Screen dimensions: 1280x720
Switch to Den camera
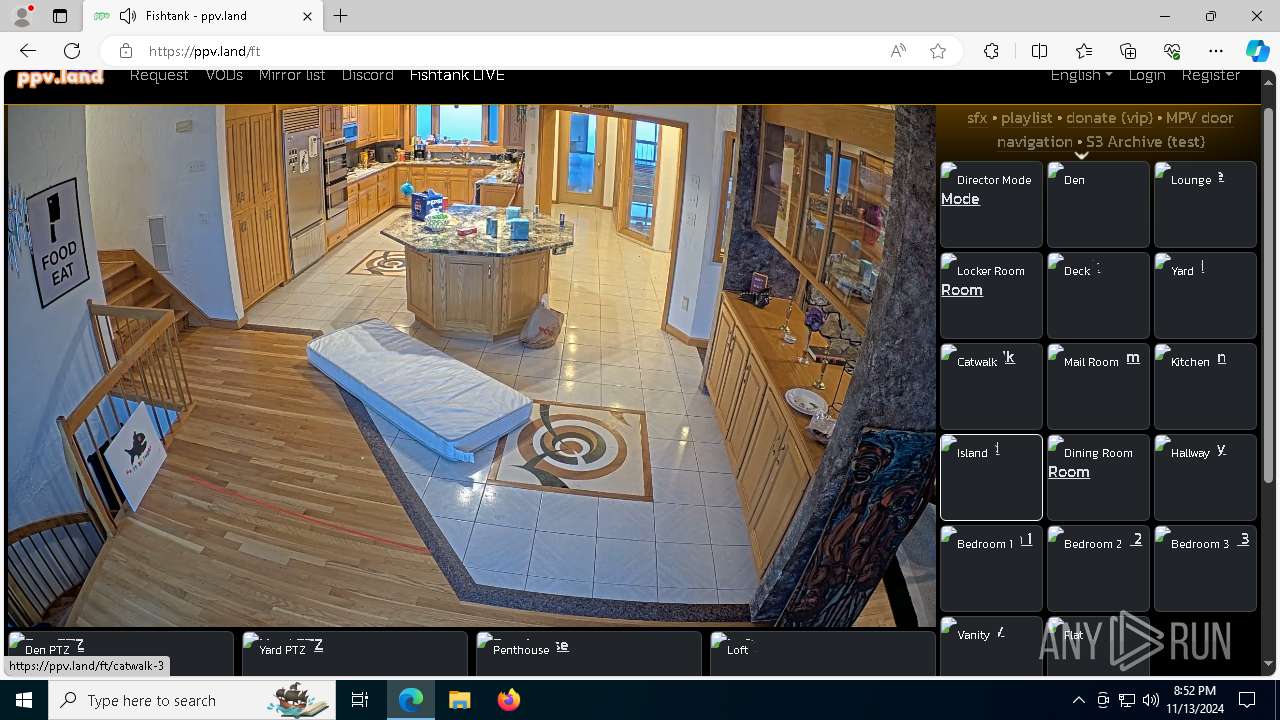[1098, 204]
